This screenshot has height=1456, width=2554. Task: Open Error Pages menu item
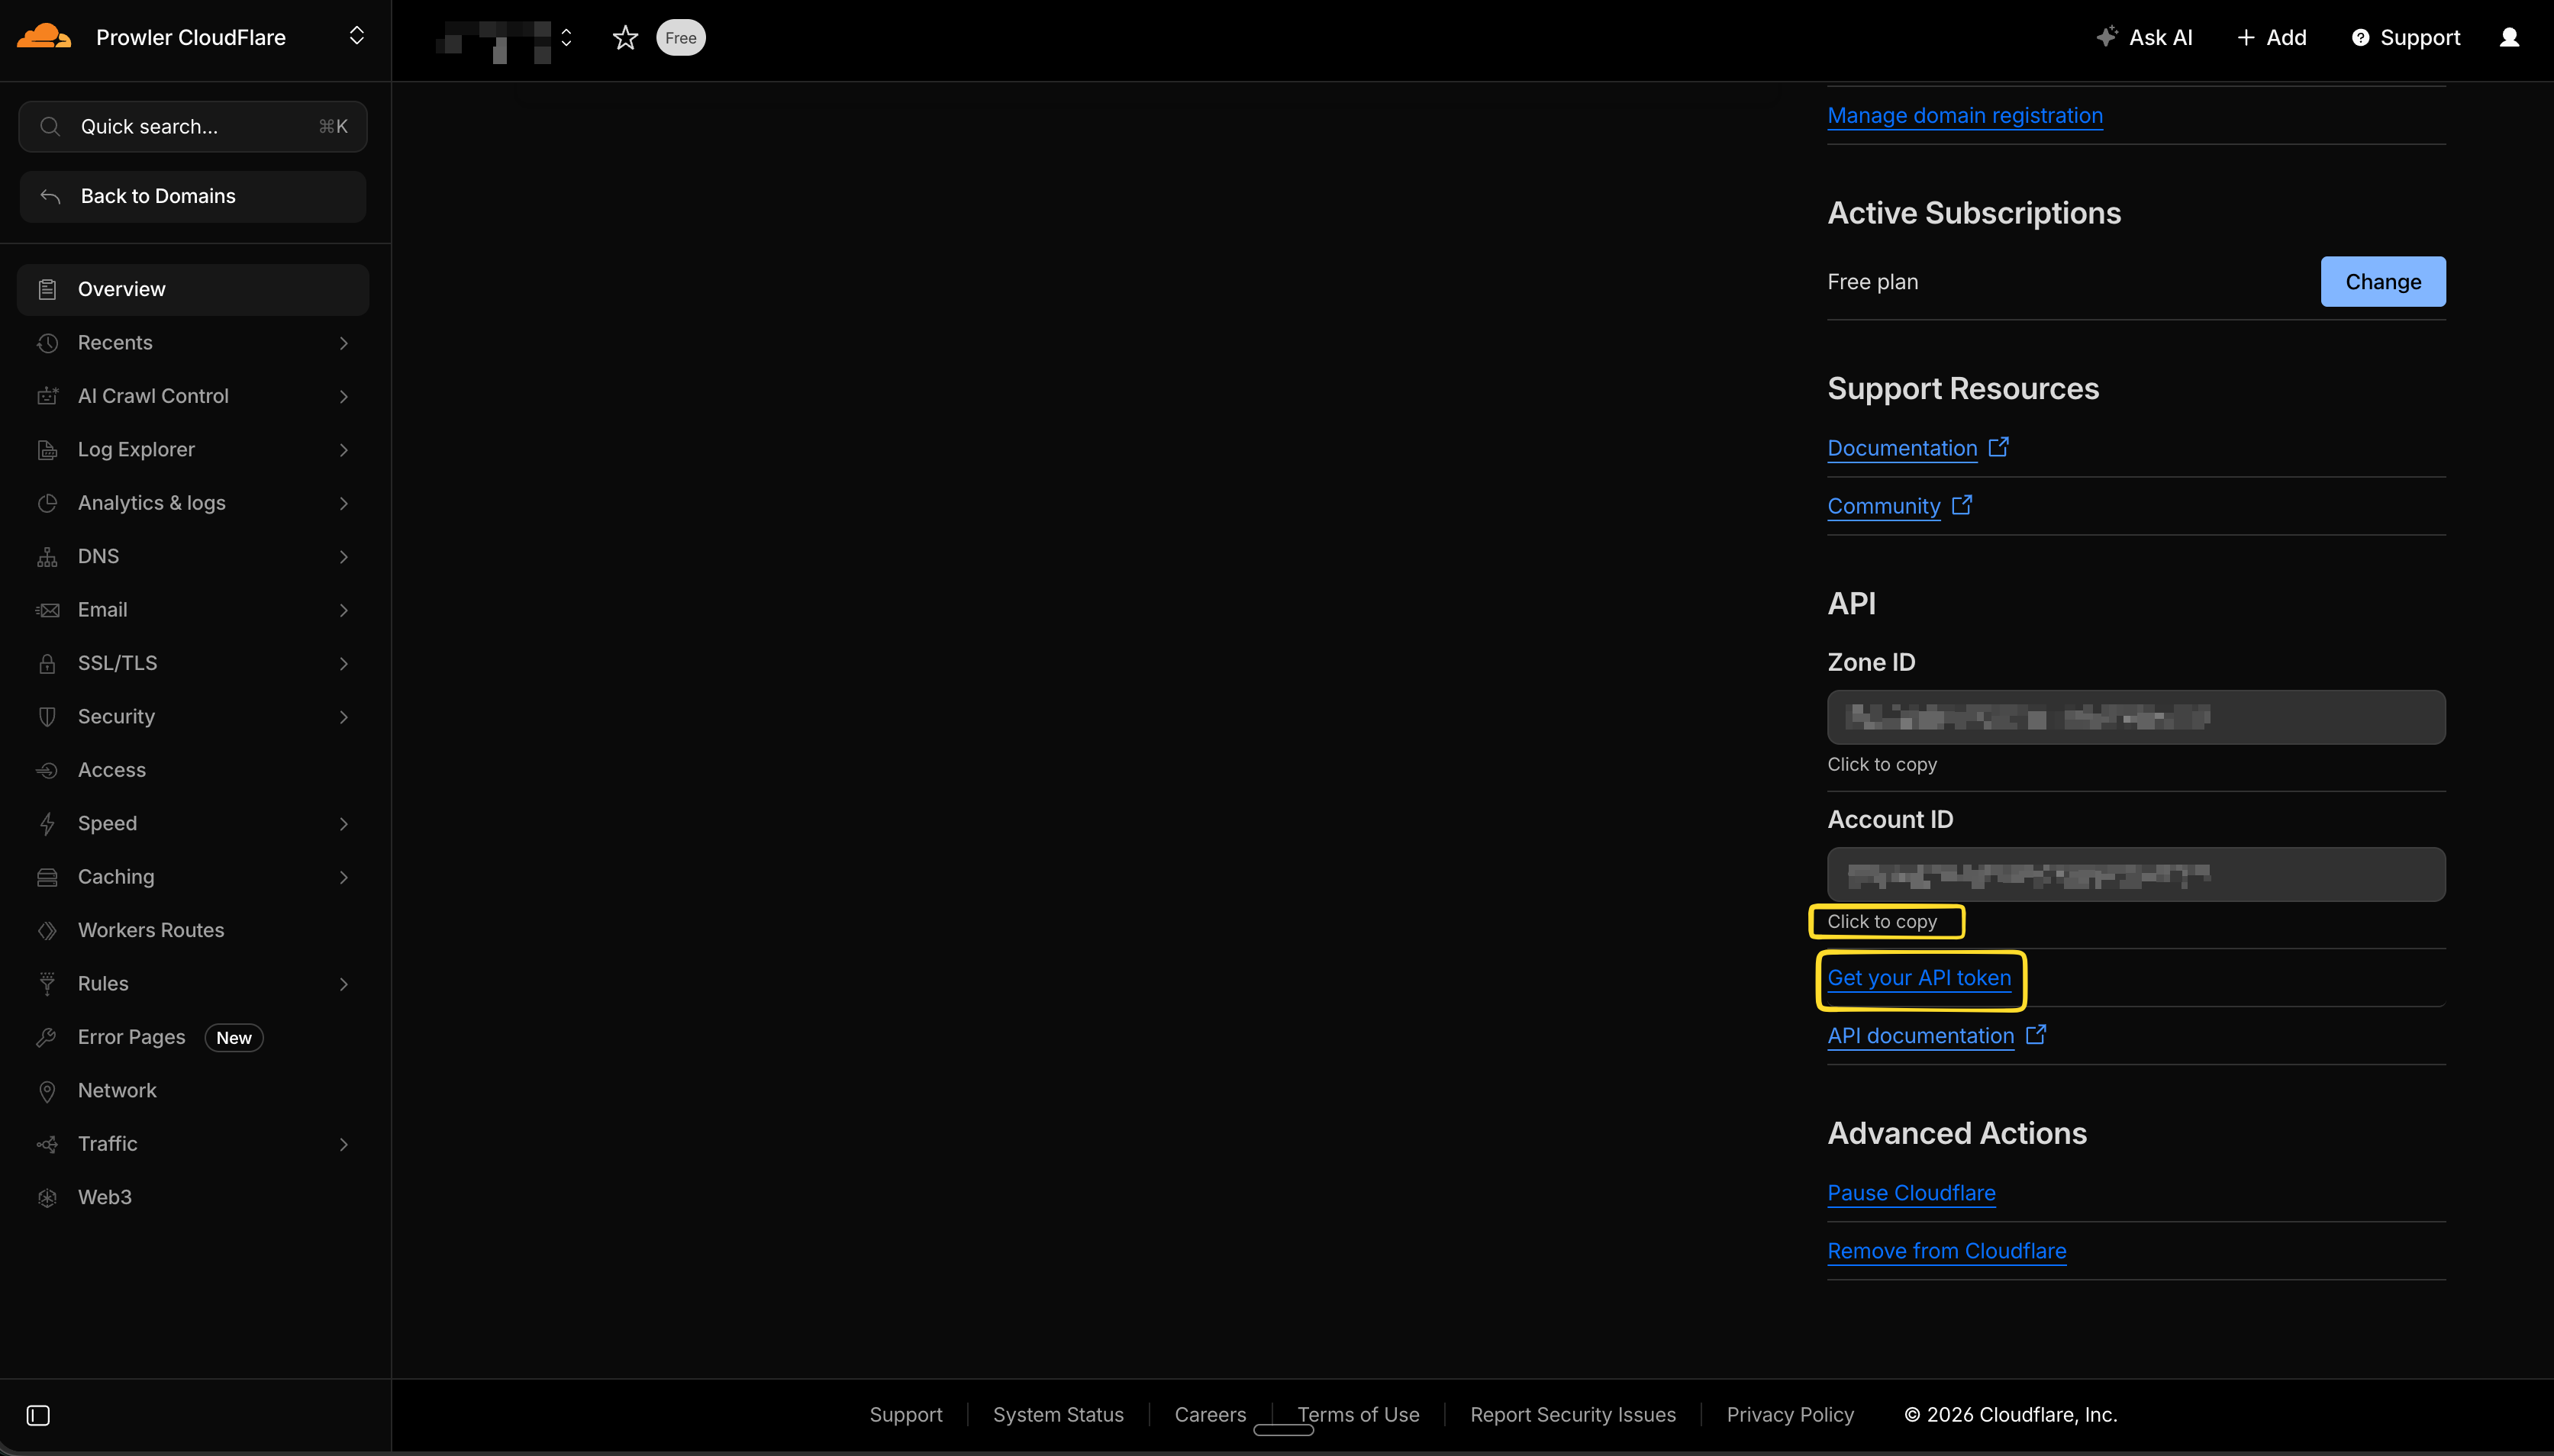point(132,1037)
